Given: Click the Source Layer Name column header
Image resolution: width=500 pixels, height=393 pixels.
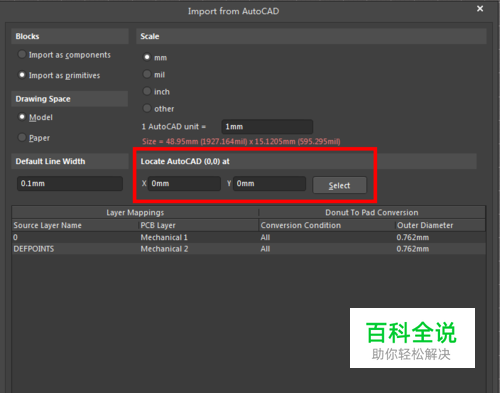Looking at the screenshot, I should 47,225.
